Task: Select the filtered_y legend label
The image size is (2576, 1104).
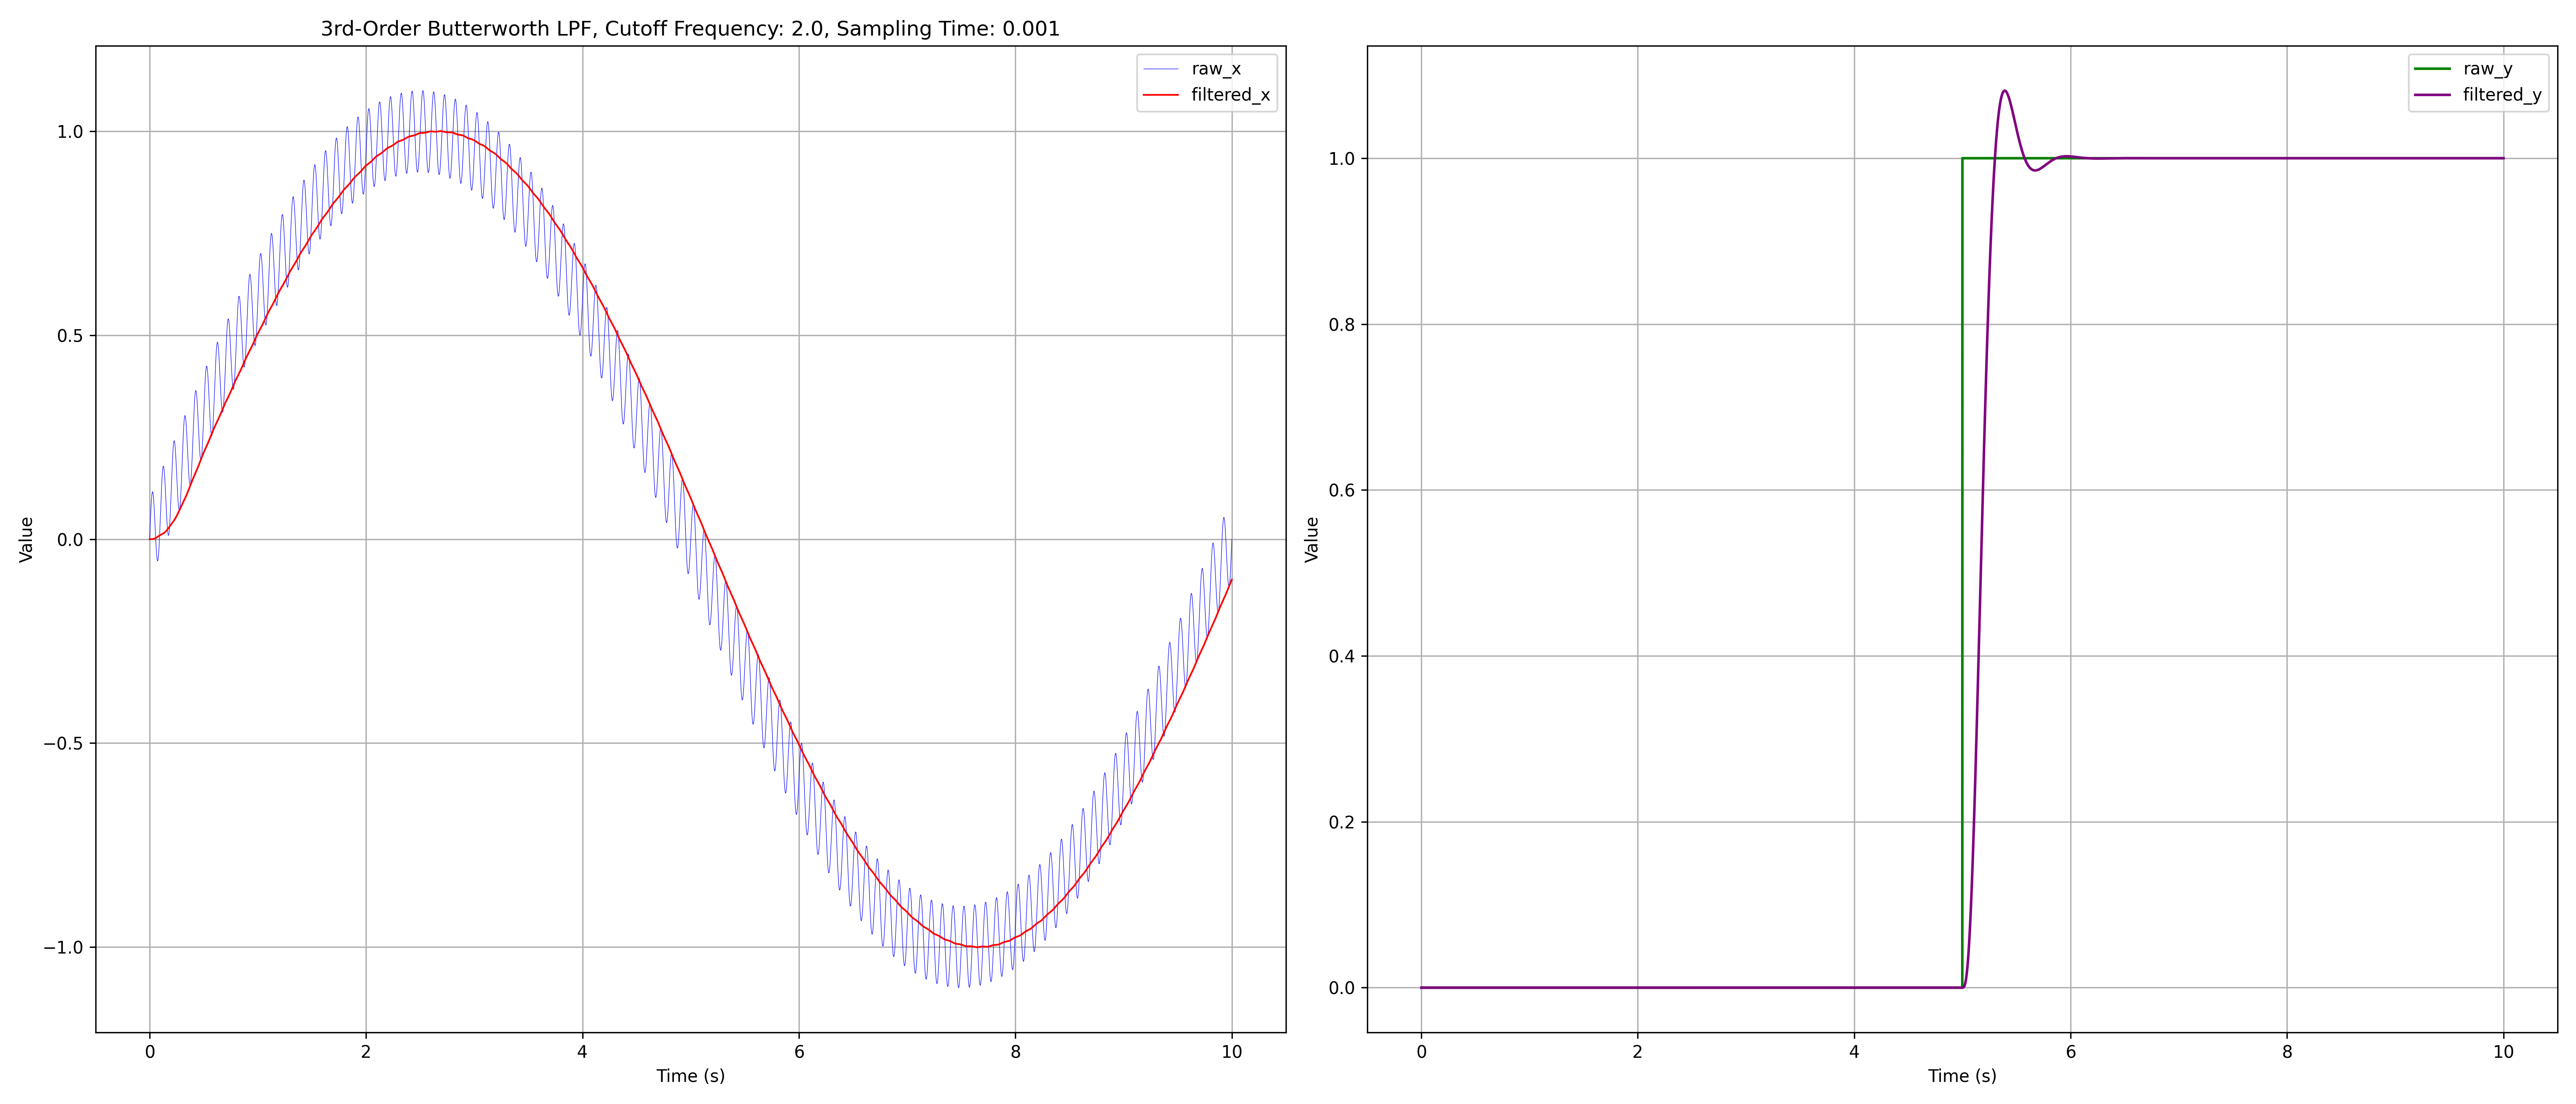Action: (2502, 95)
